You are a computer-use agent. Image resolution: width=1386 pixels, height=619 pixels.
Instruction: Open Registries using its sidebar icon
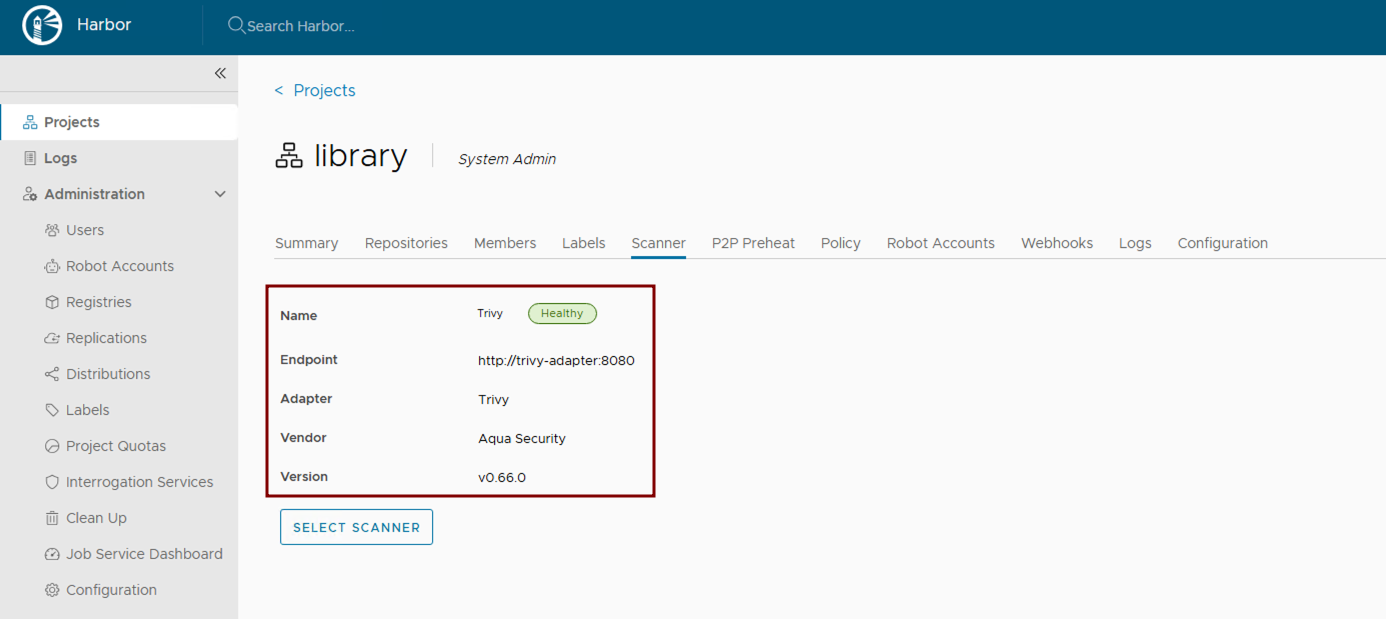pos(51,301)
